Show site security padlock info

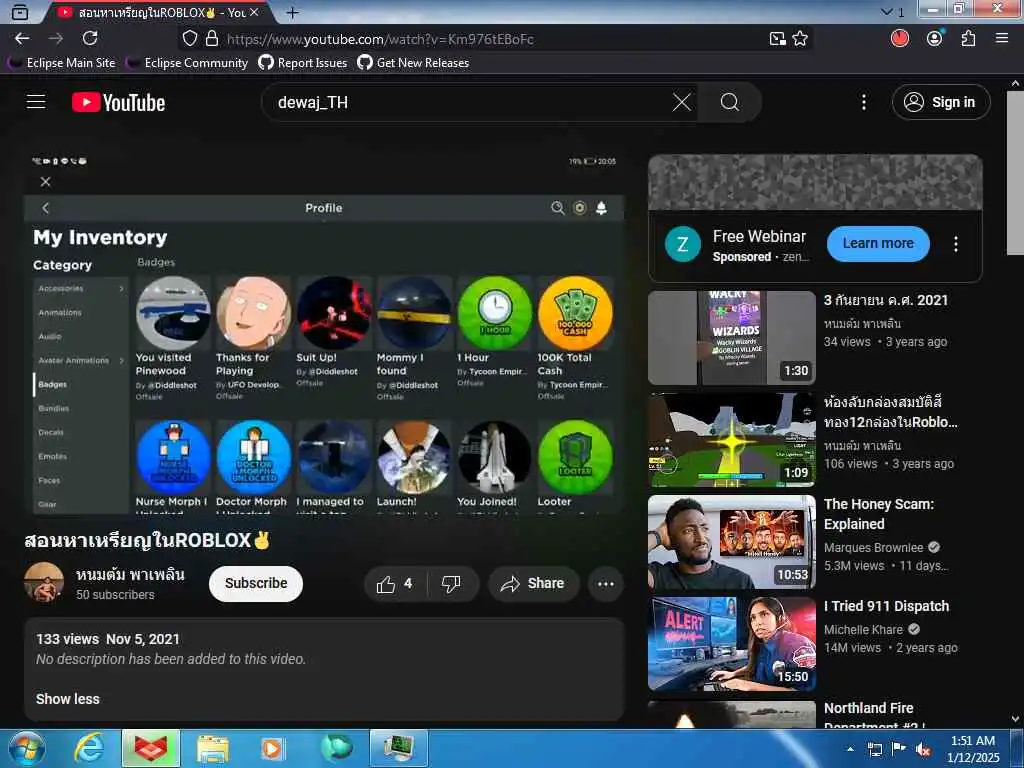click(212, 39)
